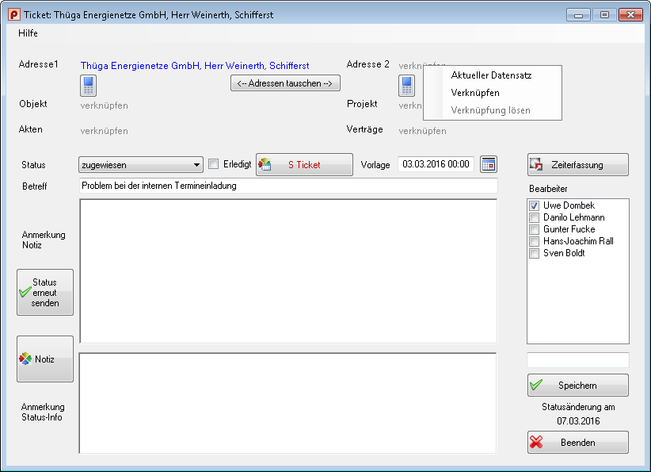Check Gunter Fucke as Bearbeiter
The width and height of the screenshot is (651, 472).
point(534,230)
